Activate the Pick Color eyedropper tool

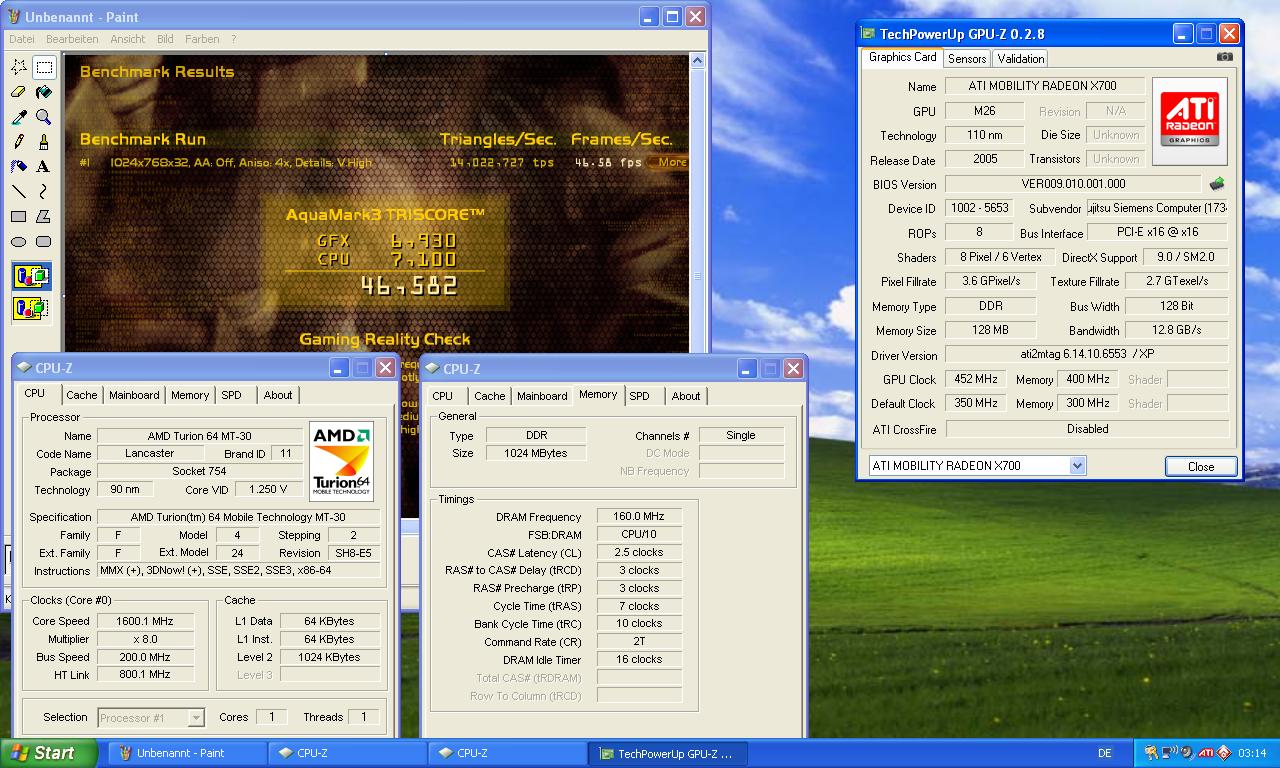point(19,117)
